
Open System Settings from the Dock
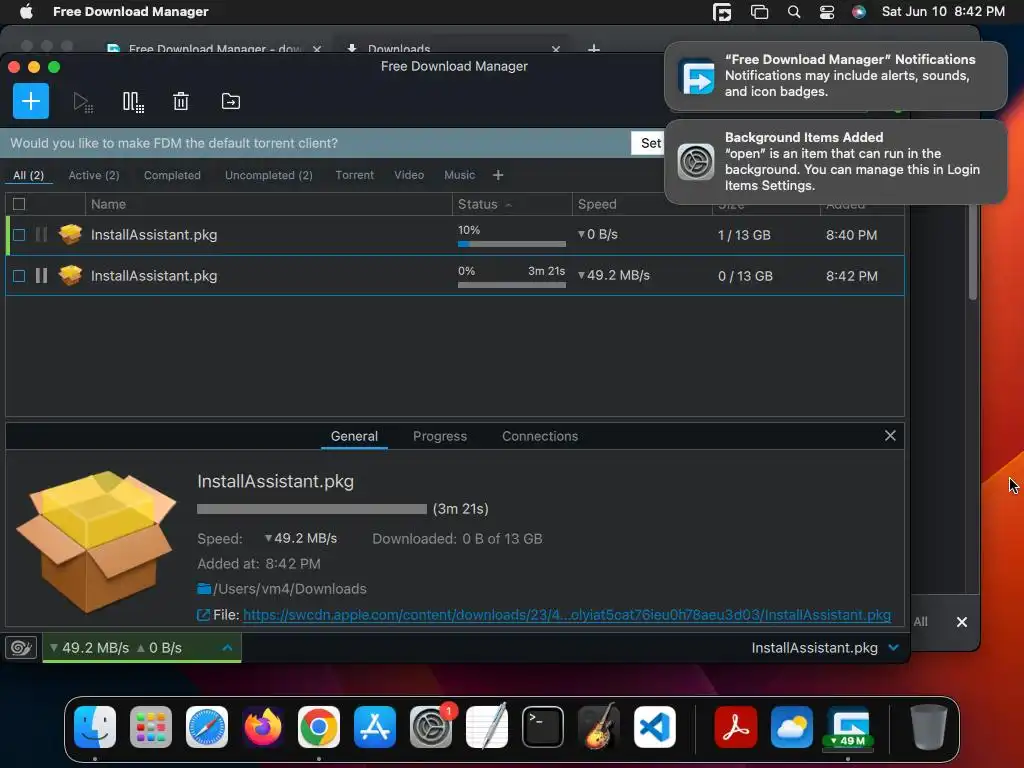coord(430,727)
